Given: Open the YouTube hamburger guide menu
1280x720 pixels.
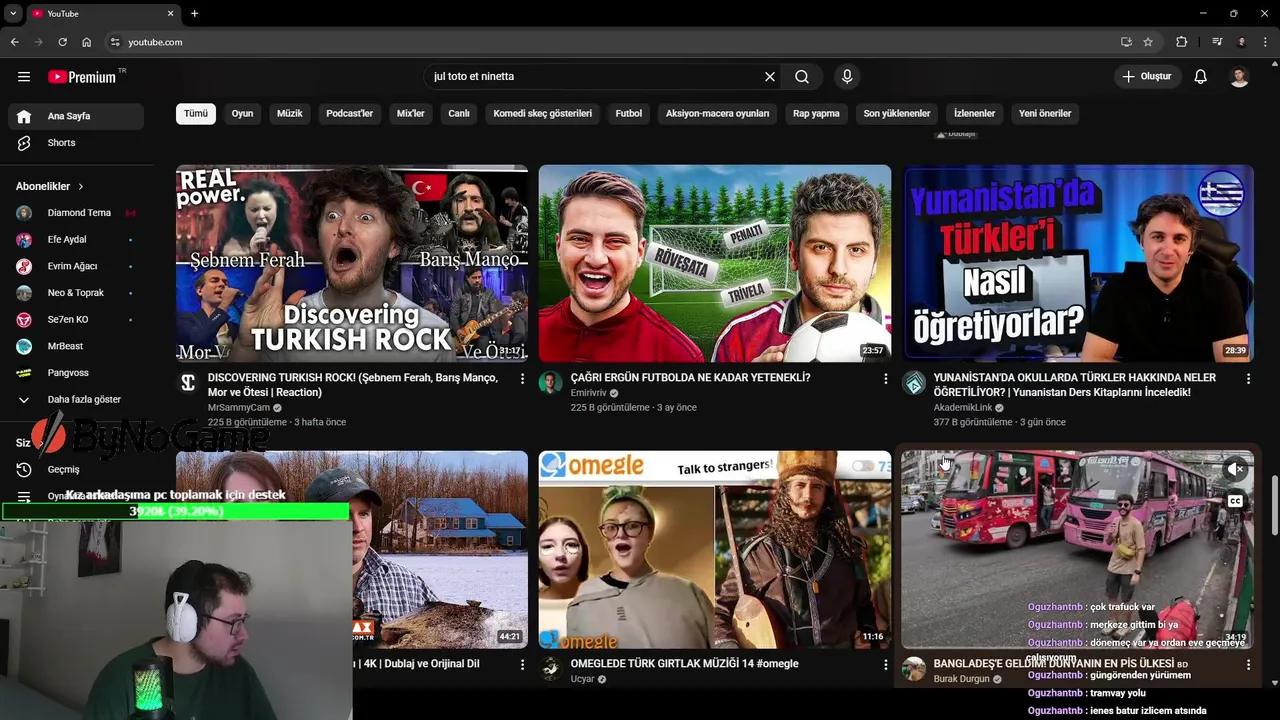Looking at the screenshot, I should pos(24,77).
